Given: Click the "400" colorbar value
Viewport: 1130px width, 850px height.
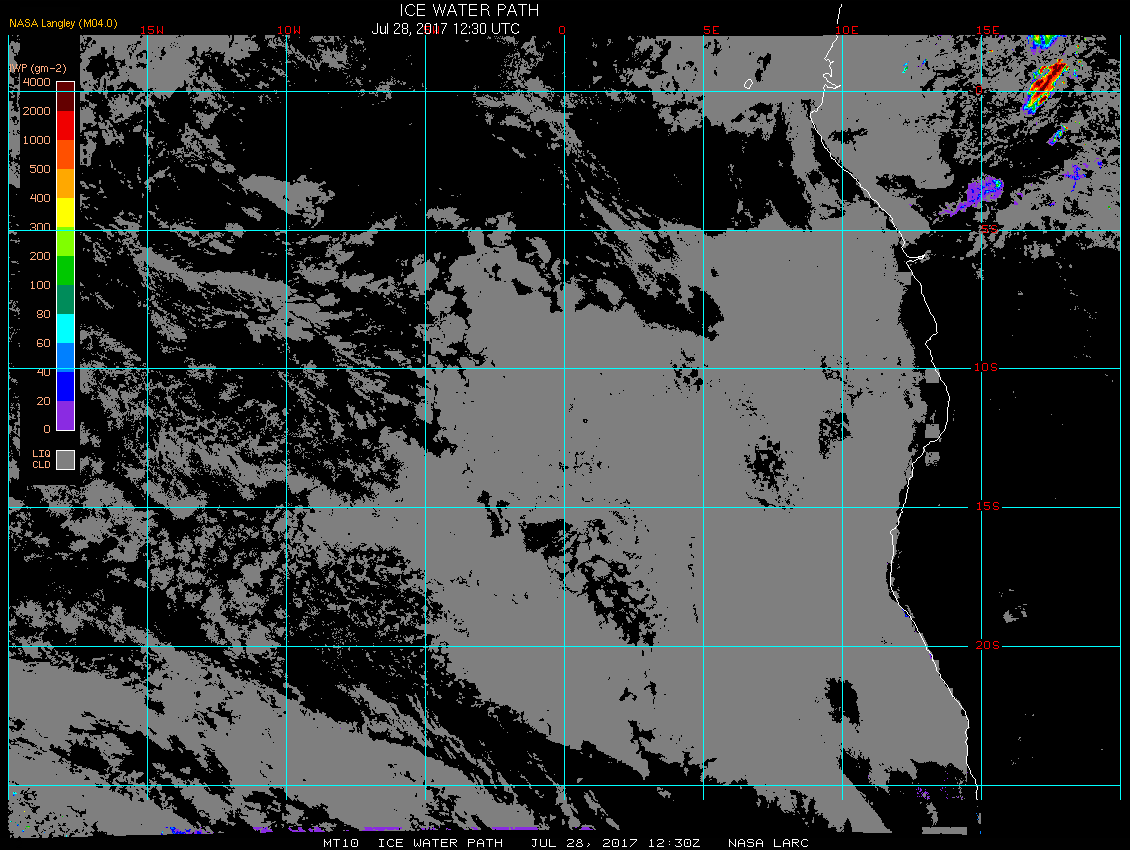Looking at the screenshot, I should [40, 198].
